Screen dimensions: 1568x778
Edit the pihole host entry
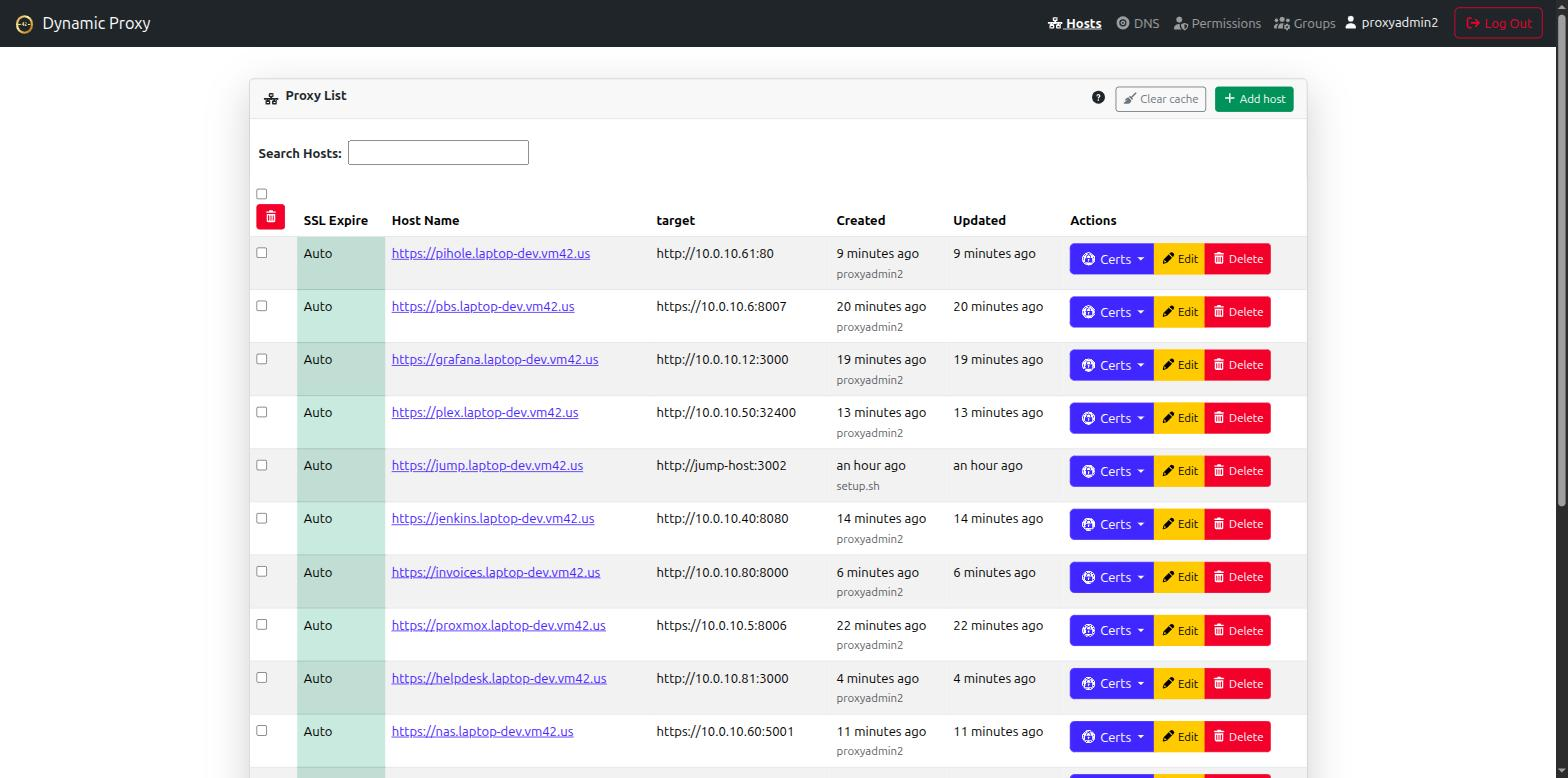(x=1180, y=259)
